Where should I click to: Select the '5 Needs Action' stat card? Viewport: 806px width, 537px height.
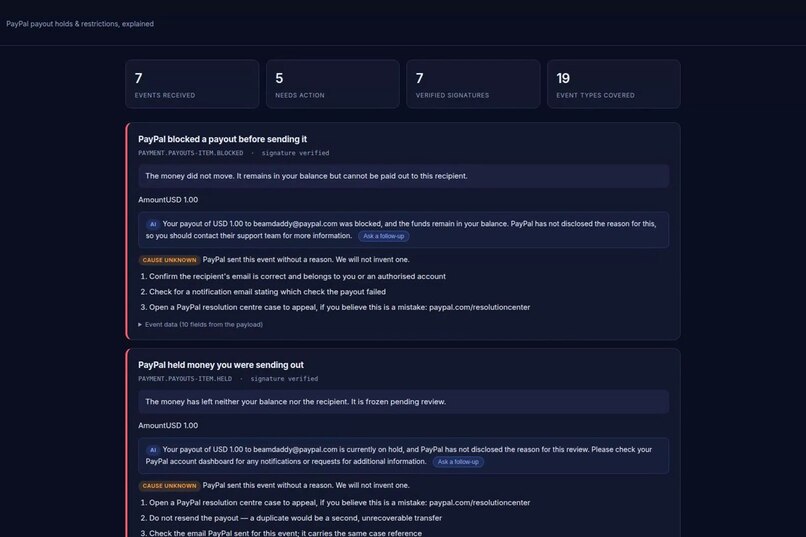(333, 84)
